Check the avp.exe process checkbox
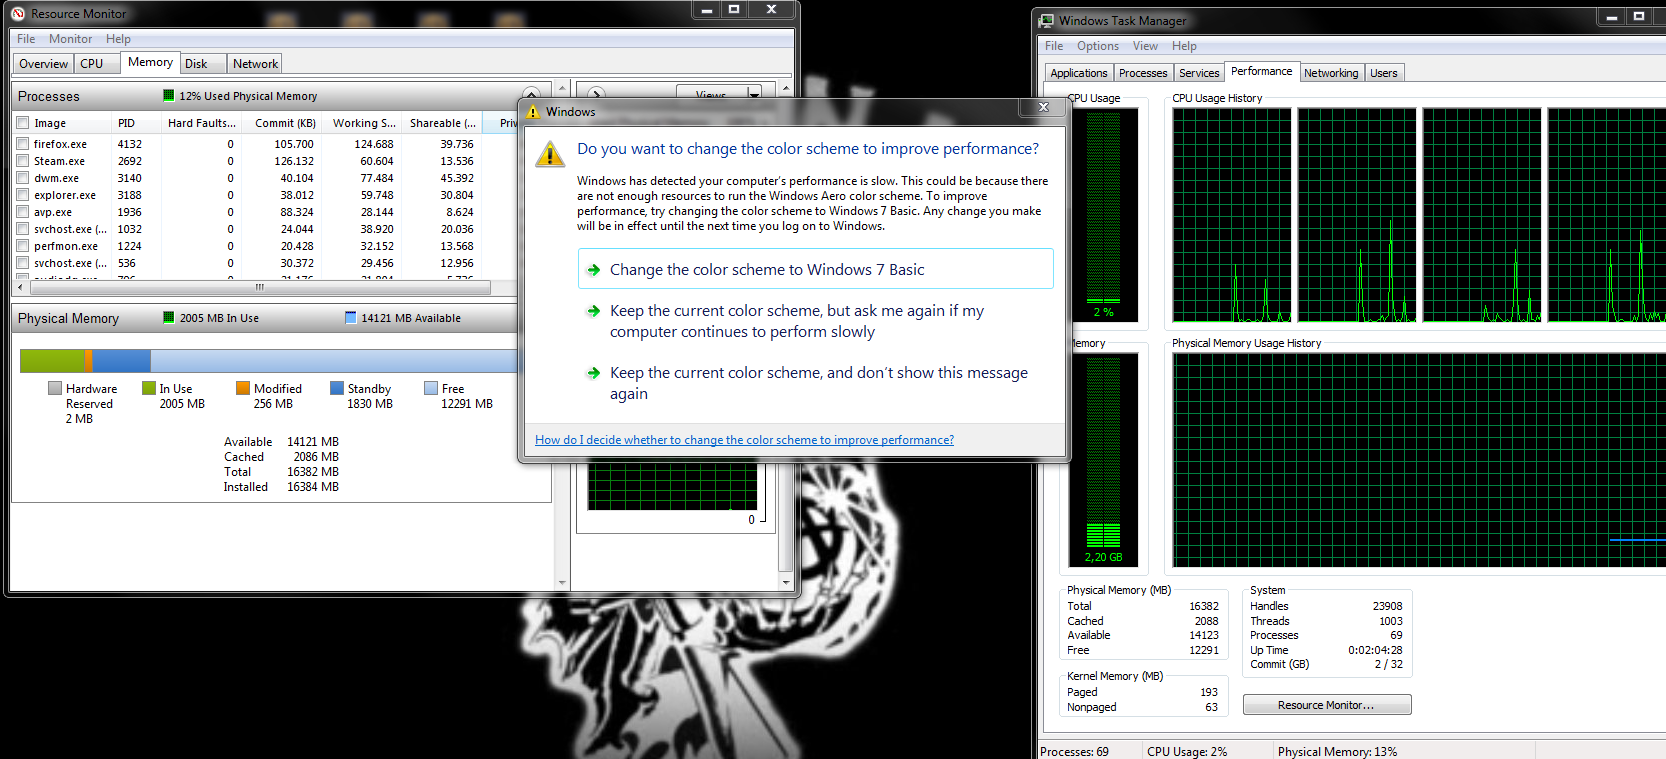1666x759 pixels. (23, 212)
